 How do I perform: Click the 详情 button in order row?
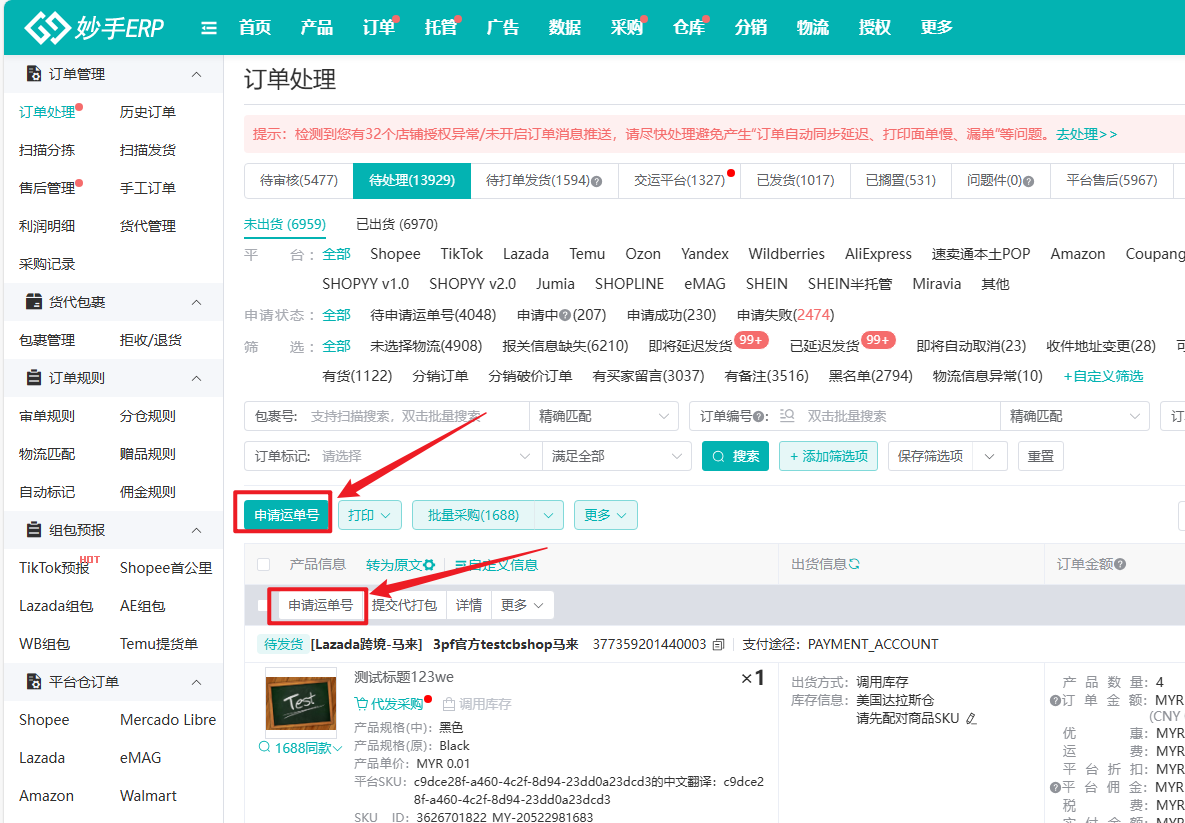coord(469,605)
